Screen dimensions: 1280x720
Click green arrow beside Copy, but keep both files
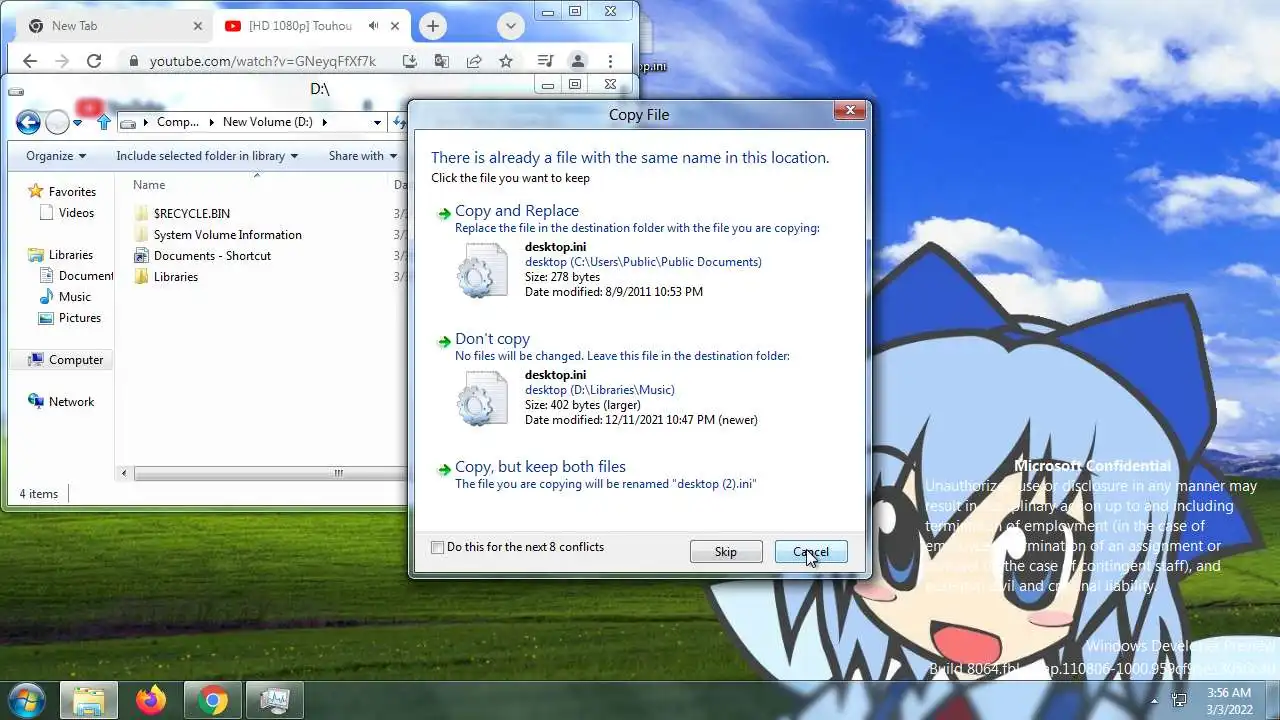tap(444, 469)
